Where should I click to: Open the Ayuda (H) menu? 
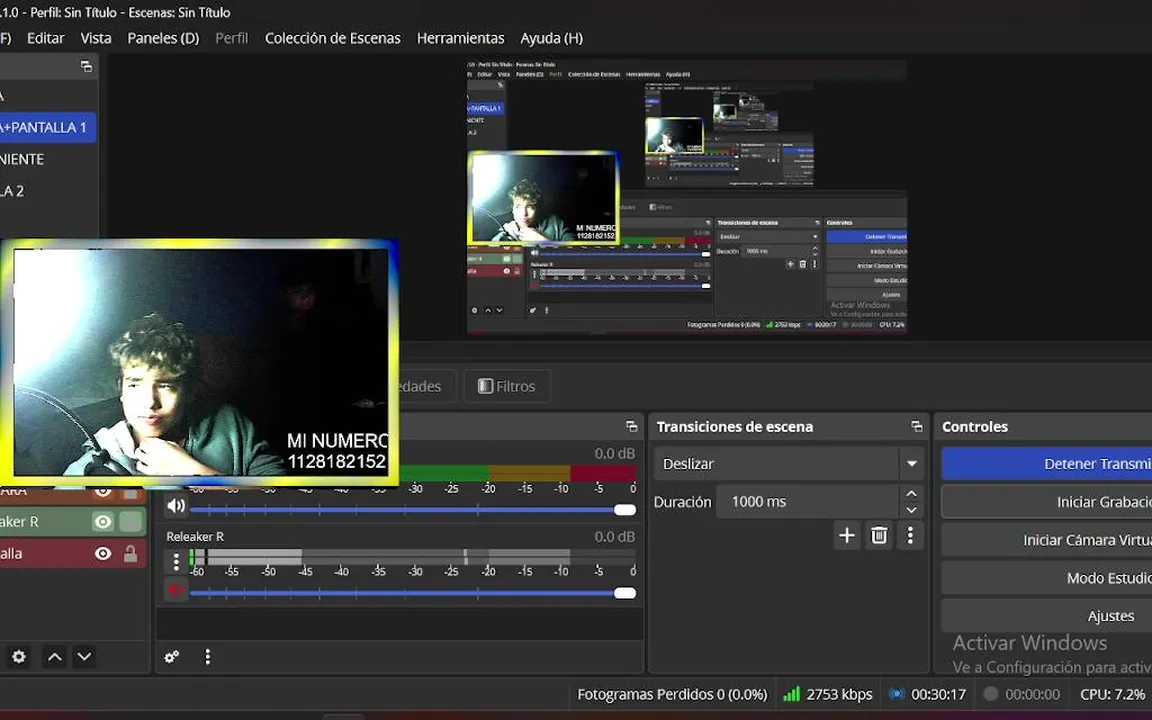pos(551,38)
